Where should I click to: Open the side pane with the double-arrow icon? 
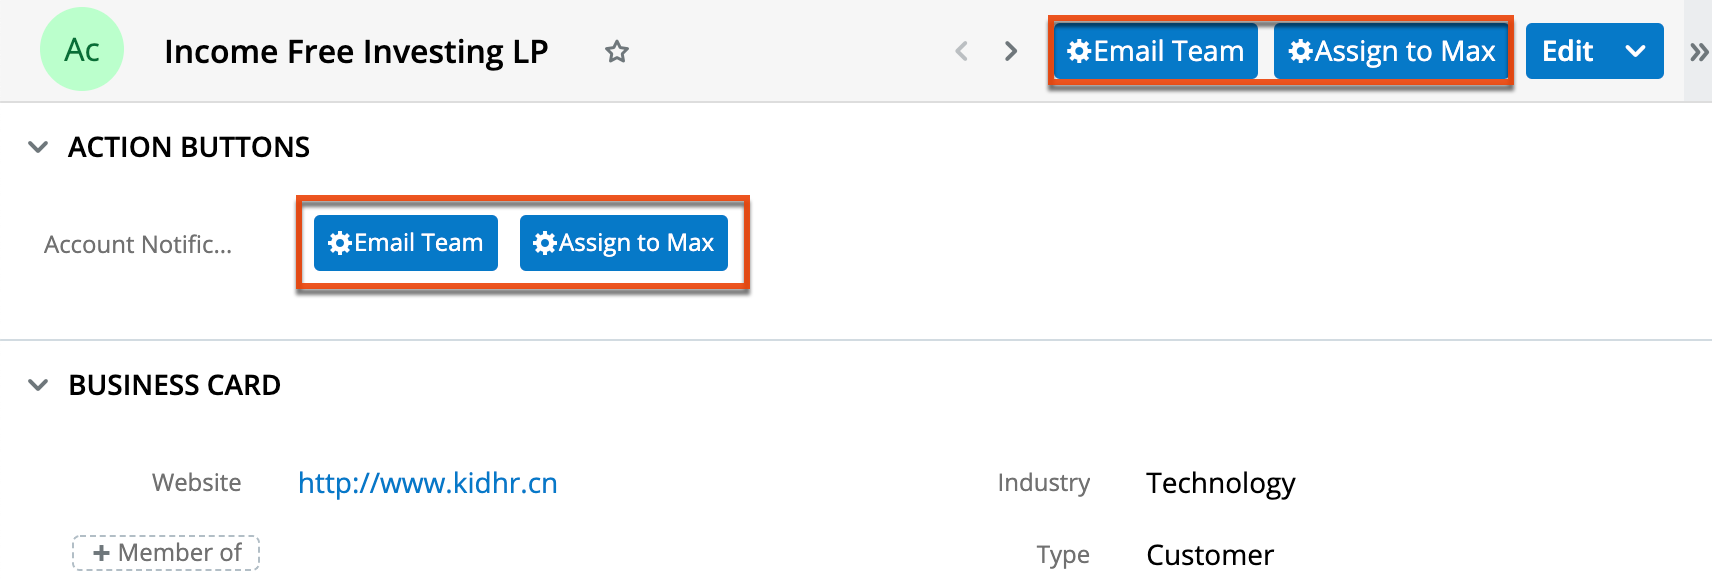pos(1698,52)
